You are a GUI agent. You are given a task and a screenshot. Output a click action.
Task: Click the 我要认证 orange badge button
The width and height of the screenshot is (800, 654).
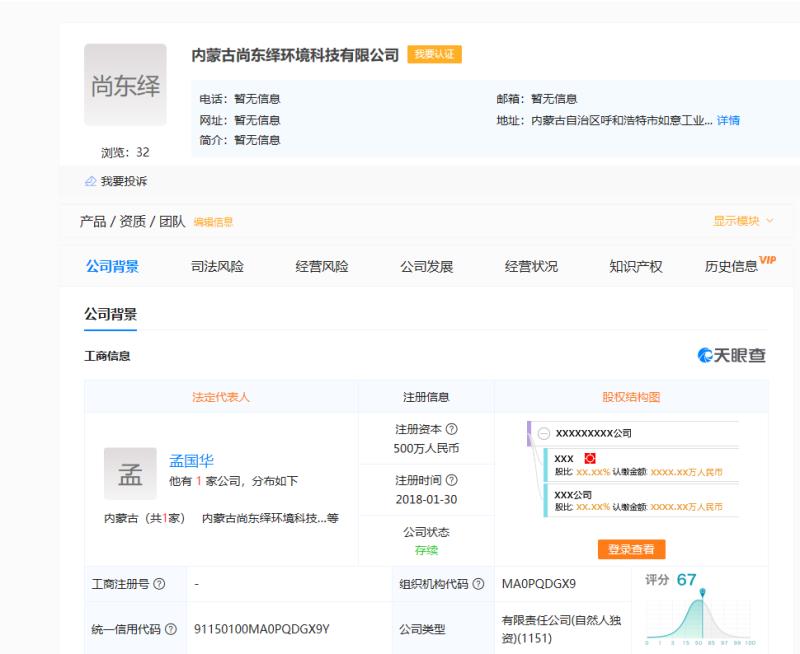point(434,55)
